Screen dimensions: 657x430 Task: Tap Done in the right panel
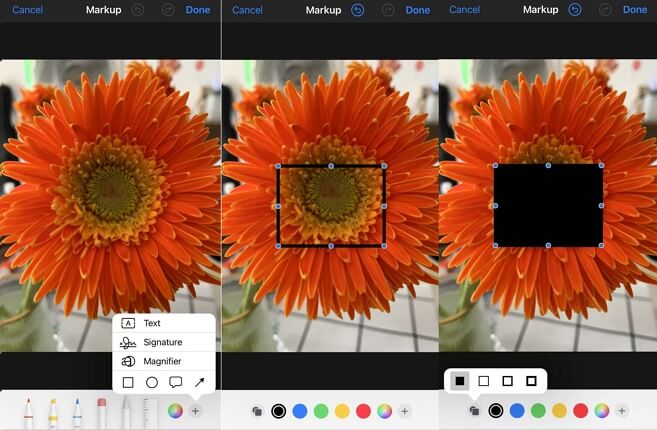tap(634, 10)
